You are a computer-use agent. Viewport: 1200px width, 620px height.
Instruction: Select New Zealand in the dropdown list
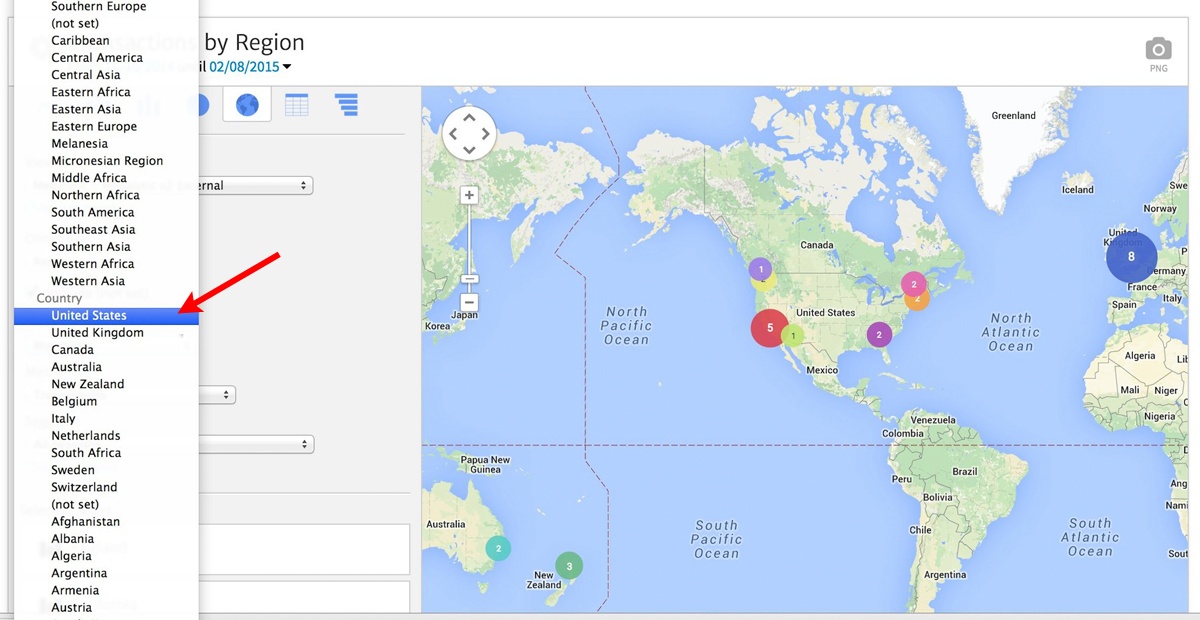pyautogui.click(x=88, y=384)
